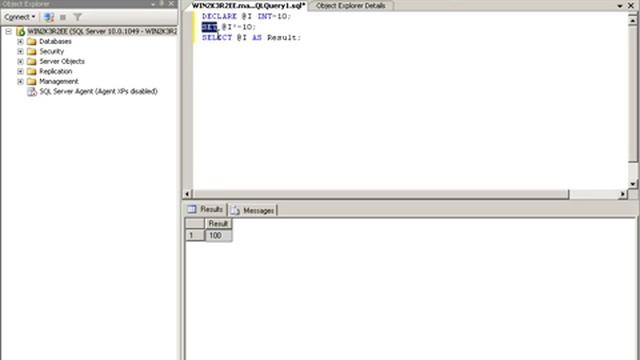Viewport: 640px width, 360px height.
Task: Click the gray Stop square icon
Action: (x=63, y=17)
